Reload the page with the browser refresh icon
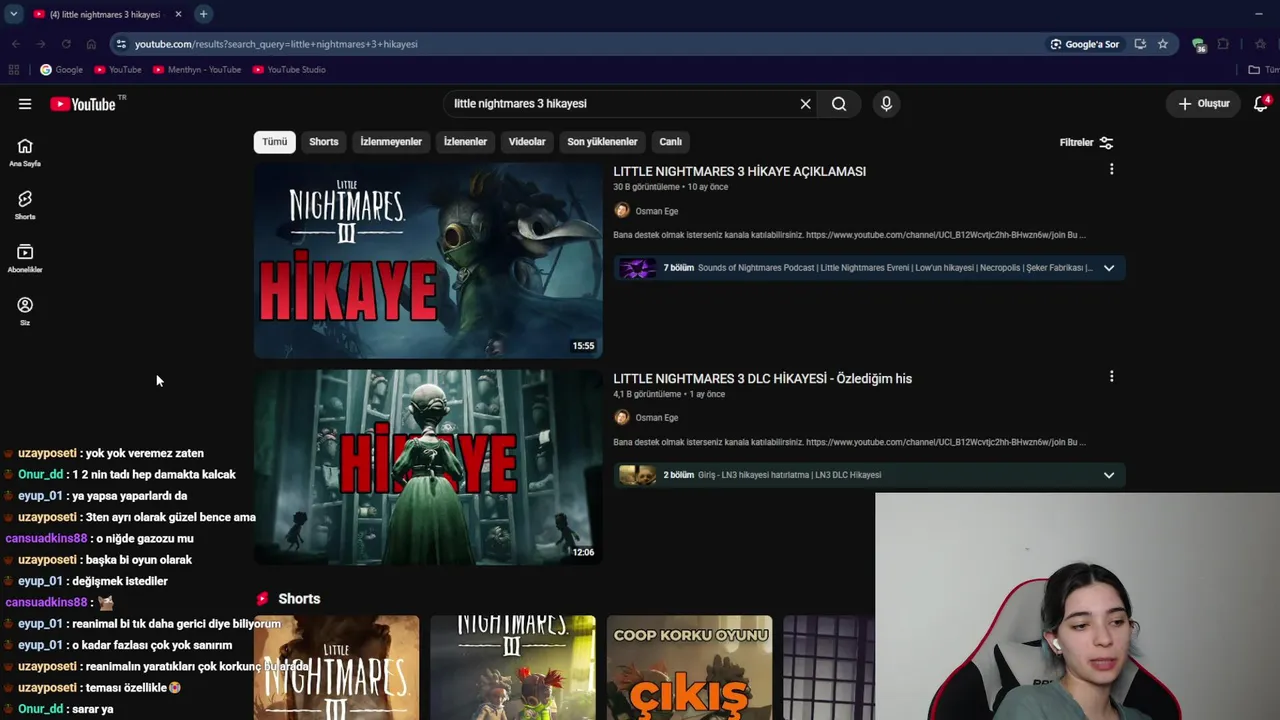Screen dimensions: 1280x720 [x=66, y=44]
